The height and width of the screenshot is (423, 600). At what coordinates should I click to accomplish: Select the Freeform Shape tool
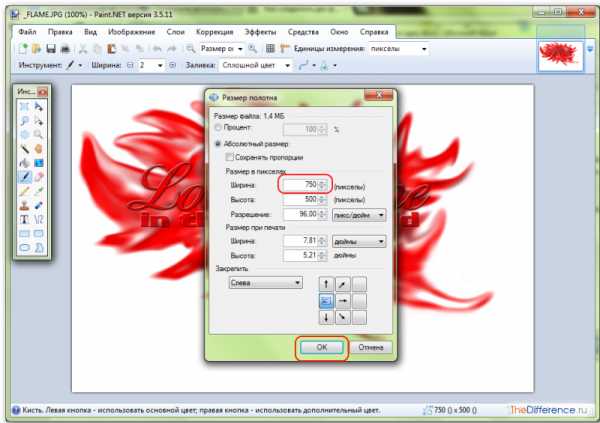[39, 248]
